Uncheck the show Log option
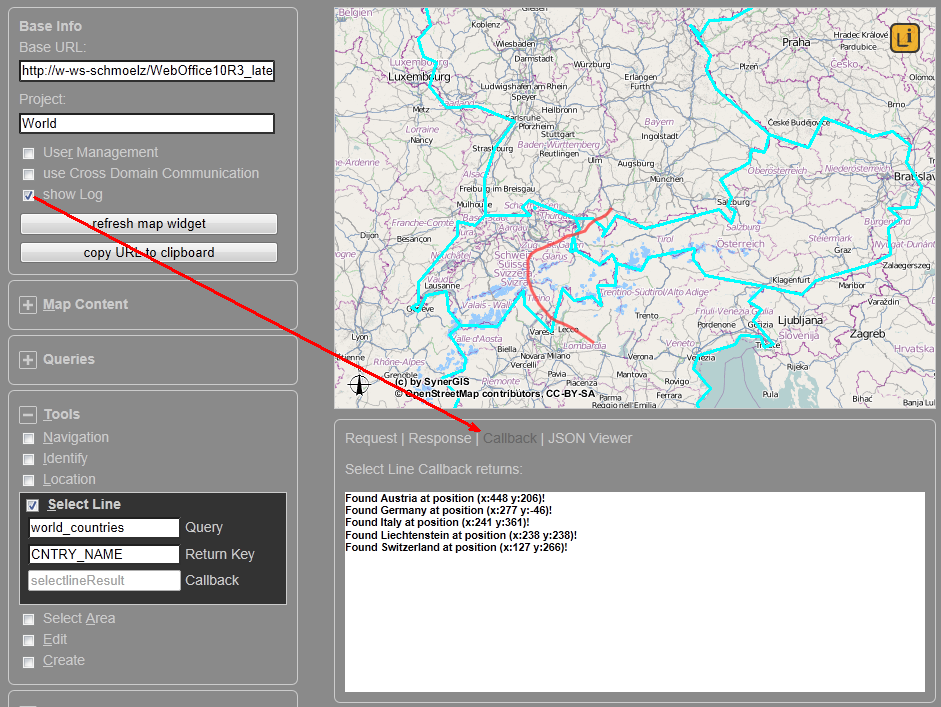The height and width of the screenshot is (707, 941). [x=28, y=195]
